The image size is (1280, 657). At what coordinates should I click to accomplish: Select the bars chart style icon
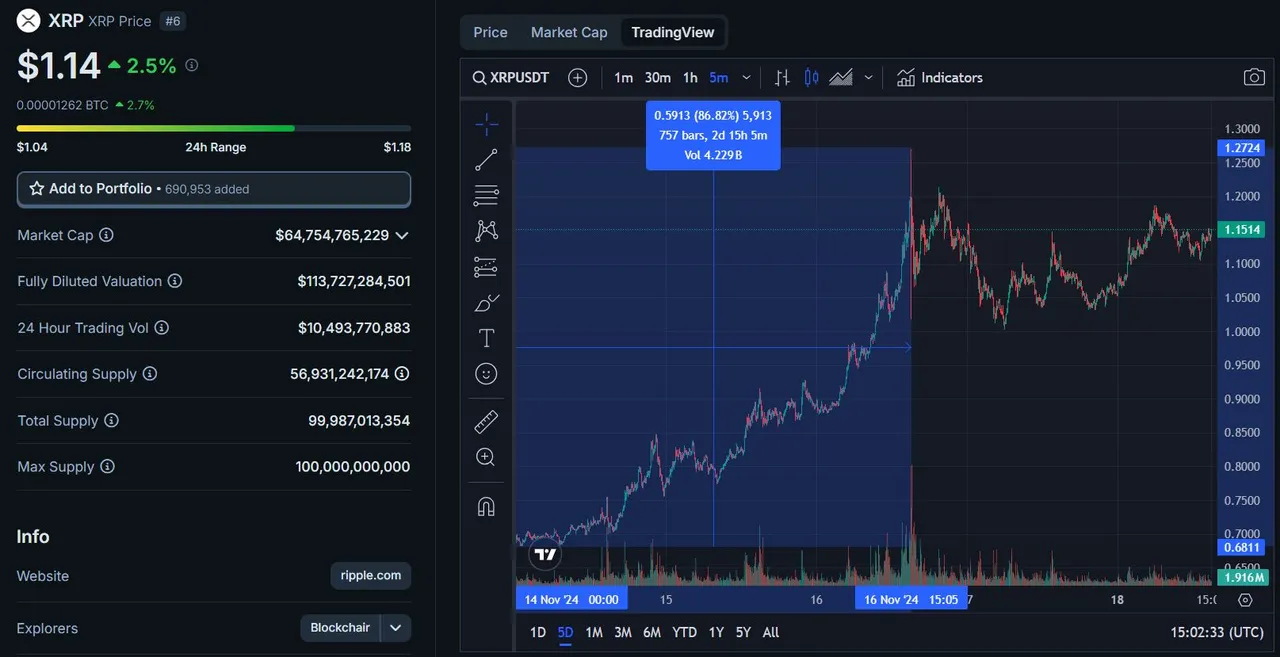(x=782, y=78)
